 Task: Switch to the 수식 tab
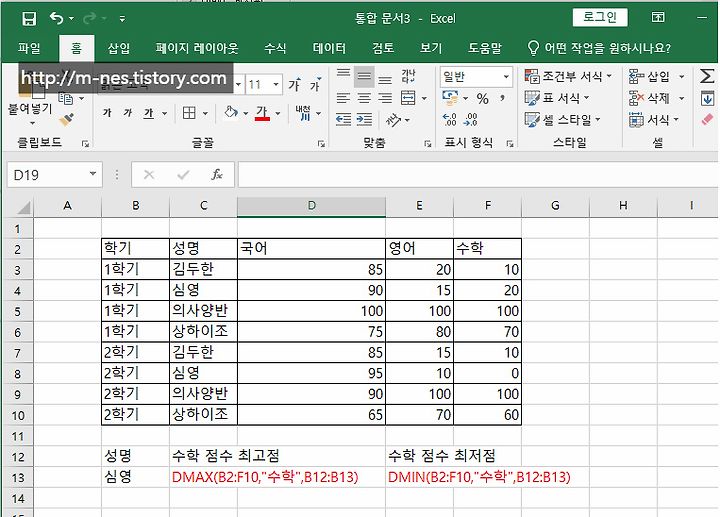(x=275, y=48)
